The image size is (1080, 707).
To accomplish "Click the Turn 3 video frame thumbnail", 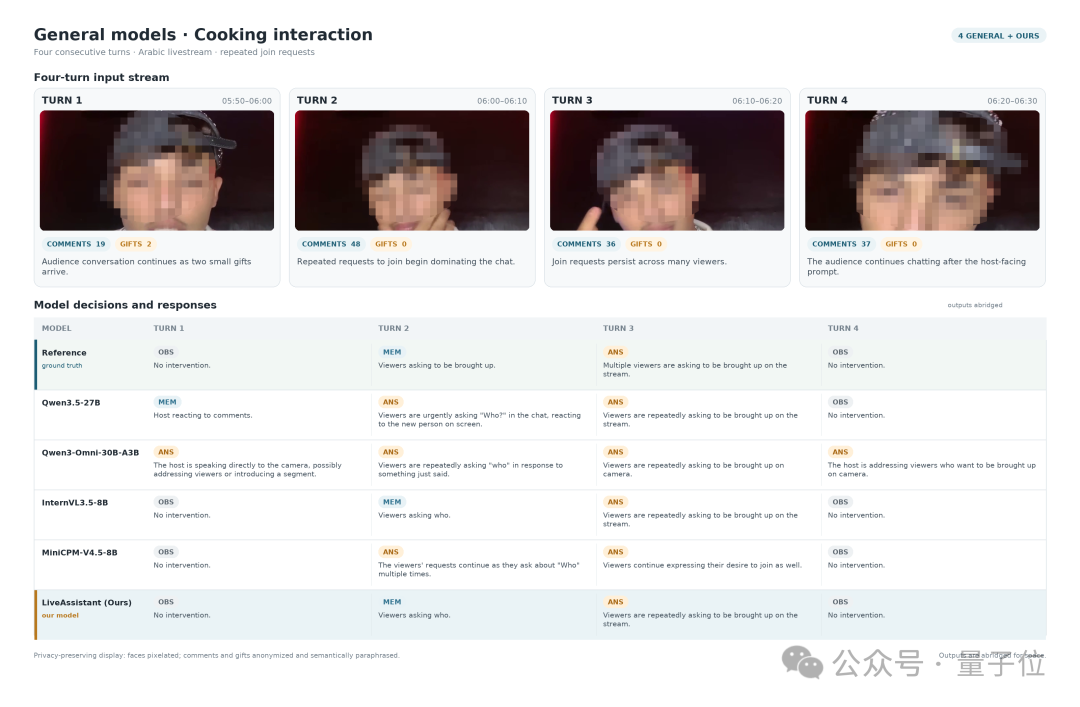I will coord(667,170).
